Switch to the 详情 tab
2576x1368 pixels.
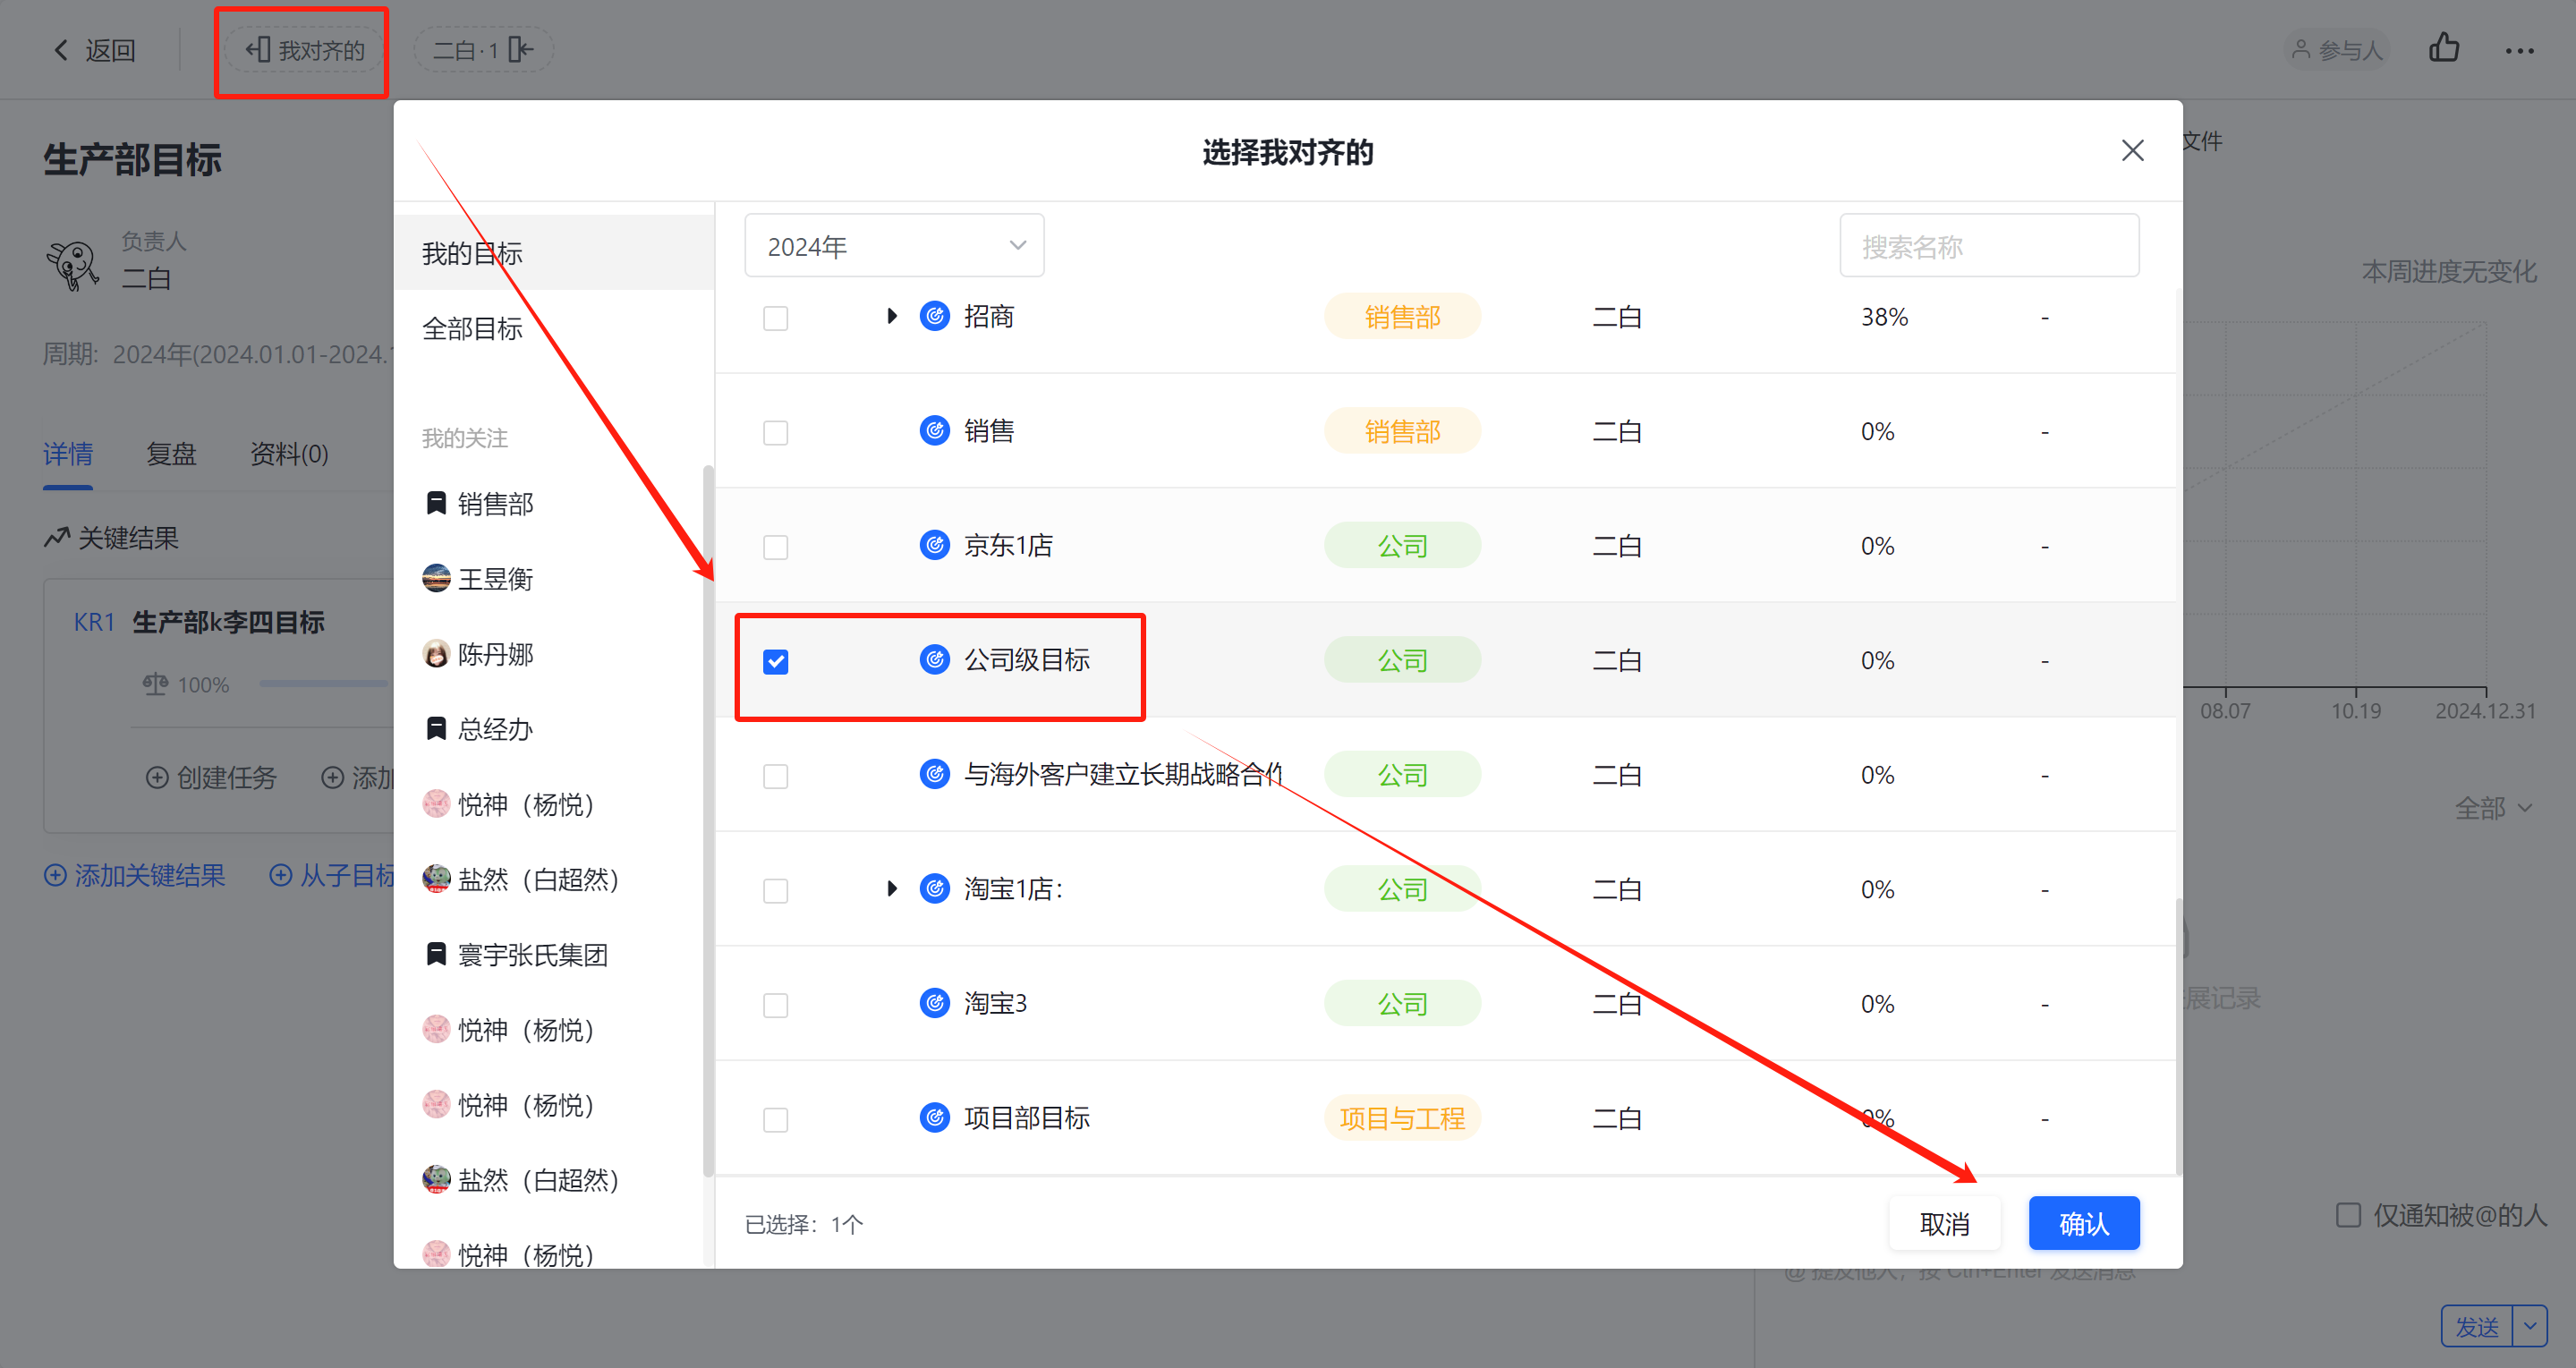pos(68,454)
